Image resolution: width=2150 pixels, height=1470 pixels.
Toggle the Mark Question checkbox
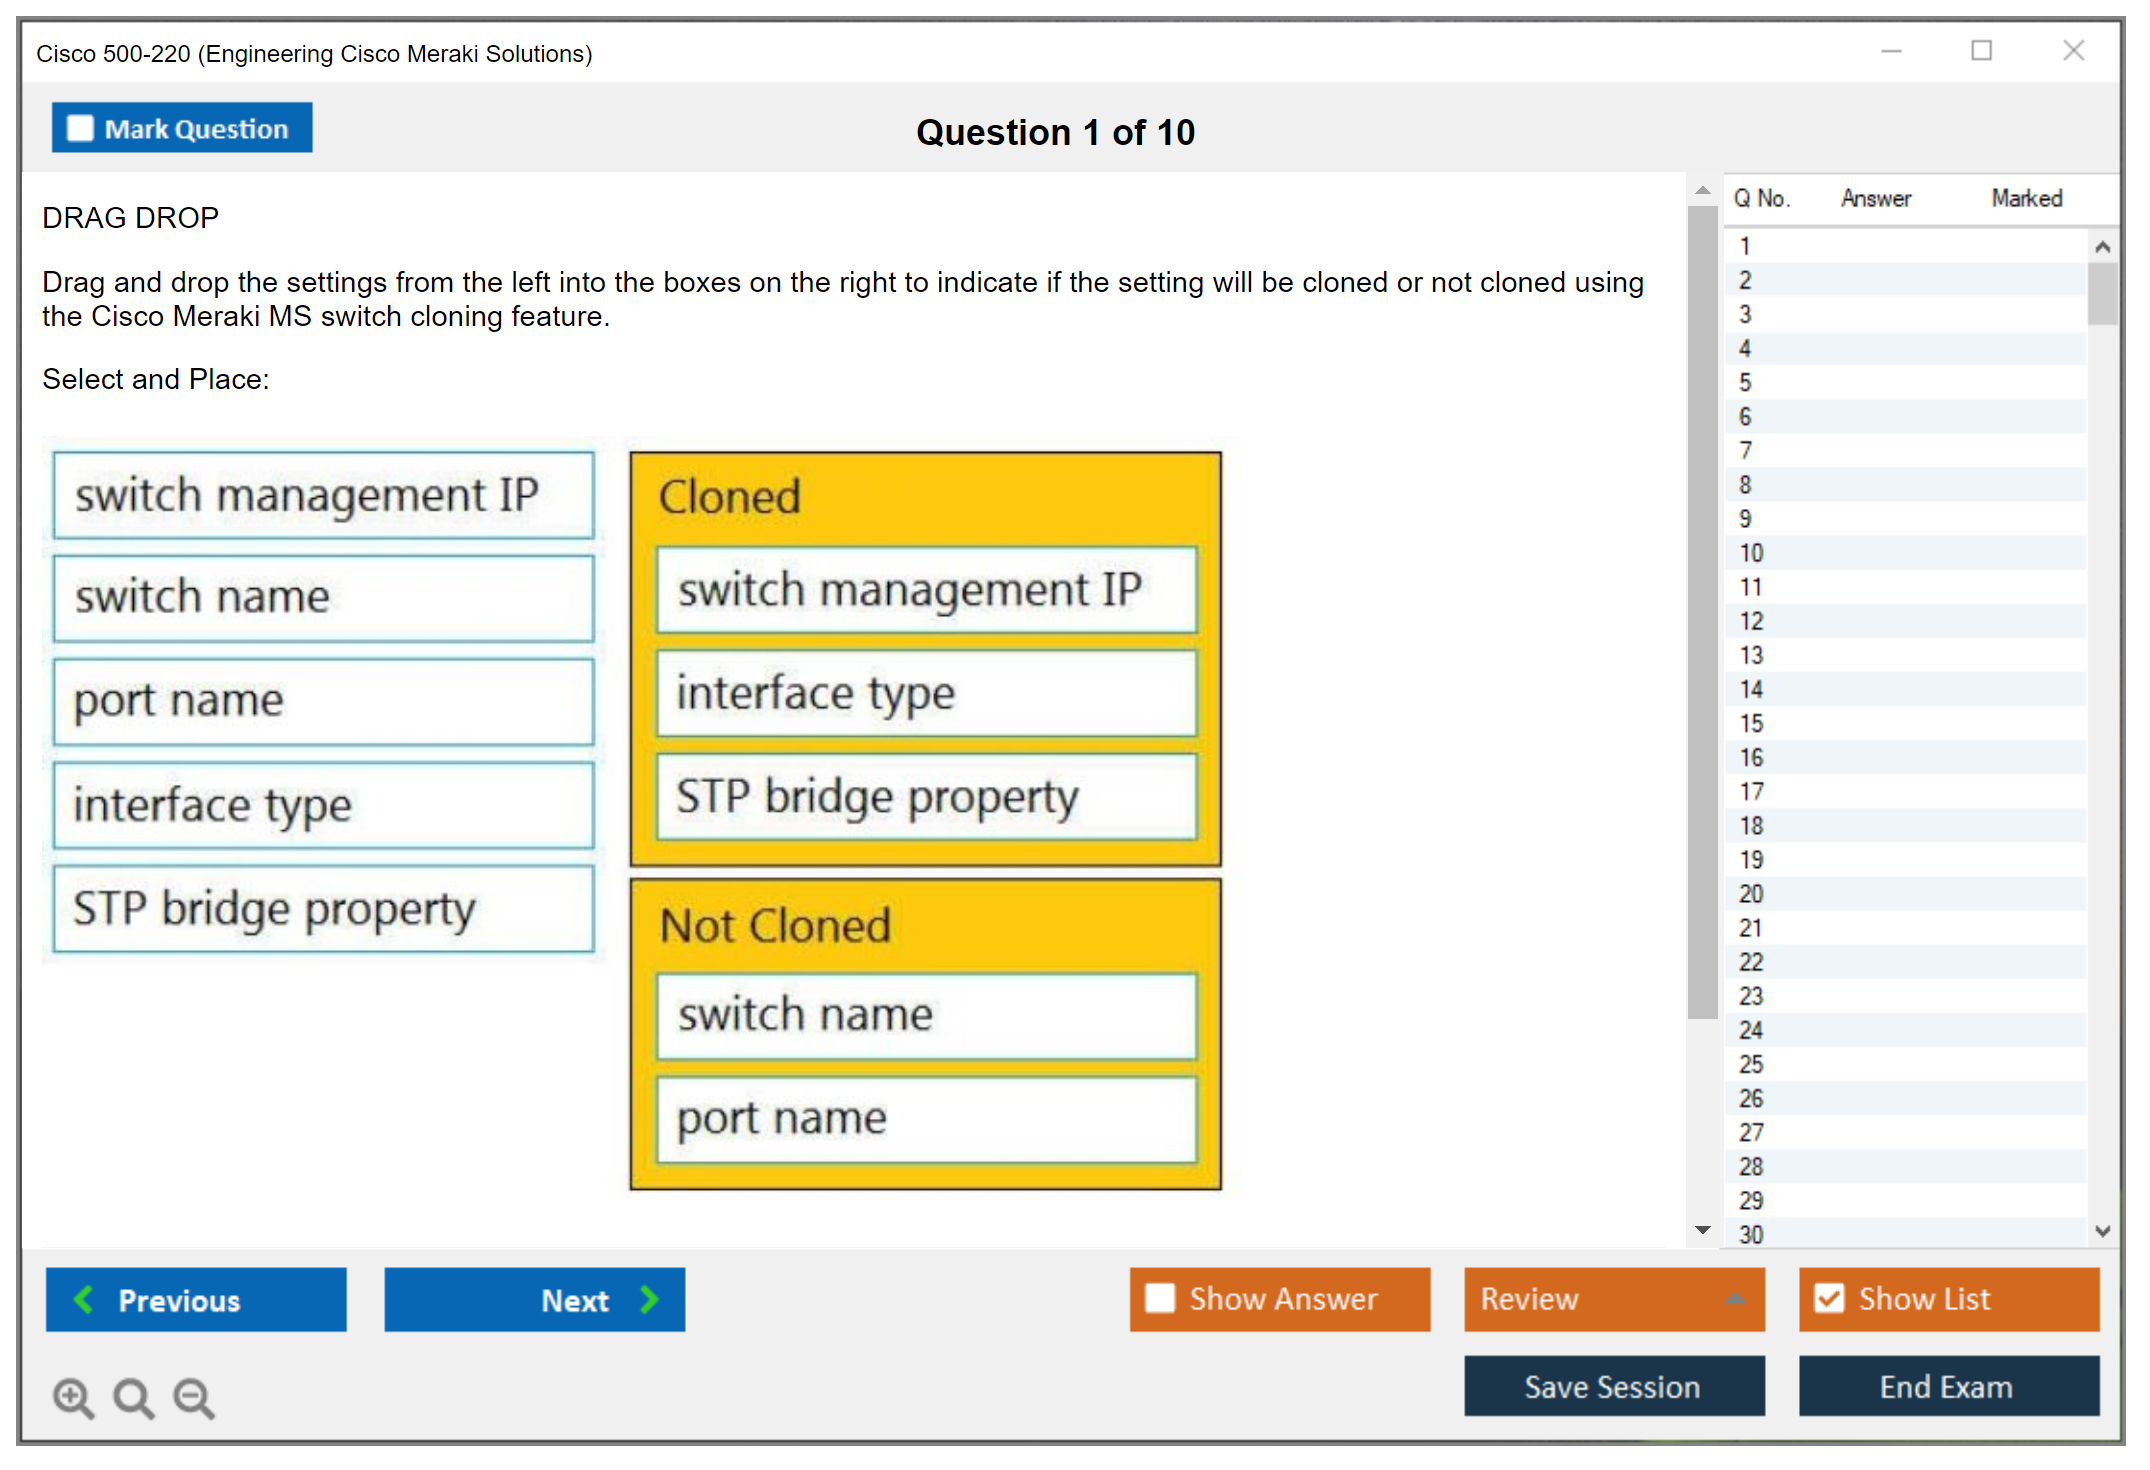click(80, 128)
